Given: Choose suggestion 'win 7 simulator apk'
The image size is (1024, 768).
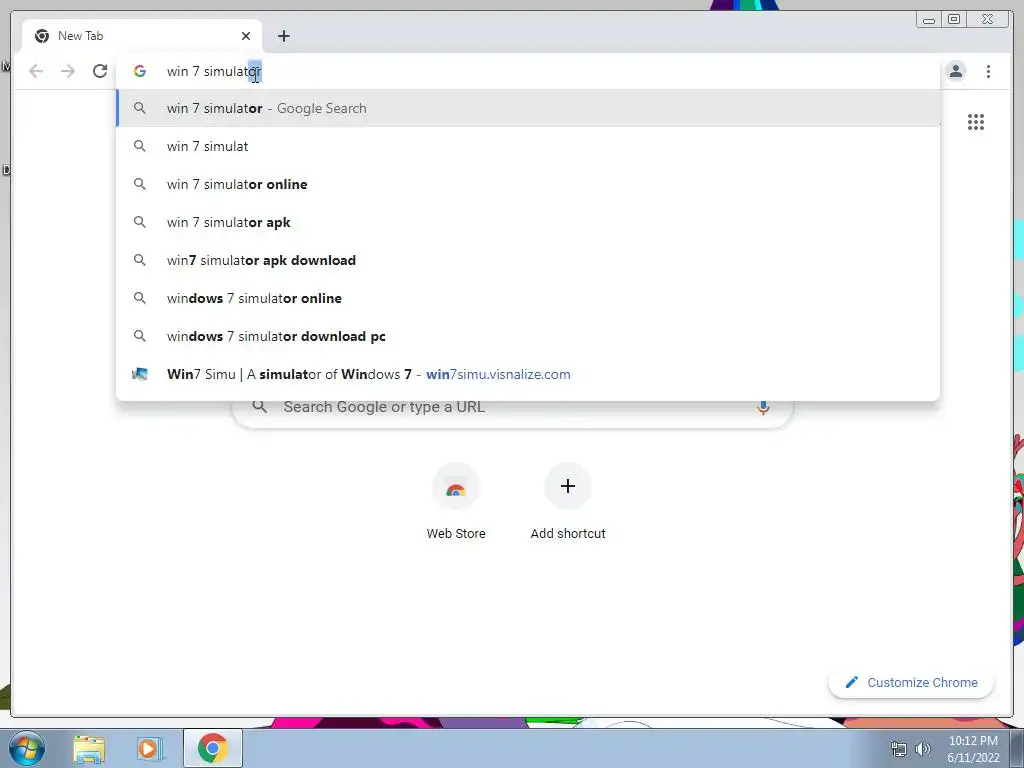Looking at the screenshot, I should pos(528,222).
